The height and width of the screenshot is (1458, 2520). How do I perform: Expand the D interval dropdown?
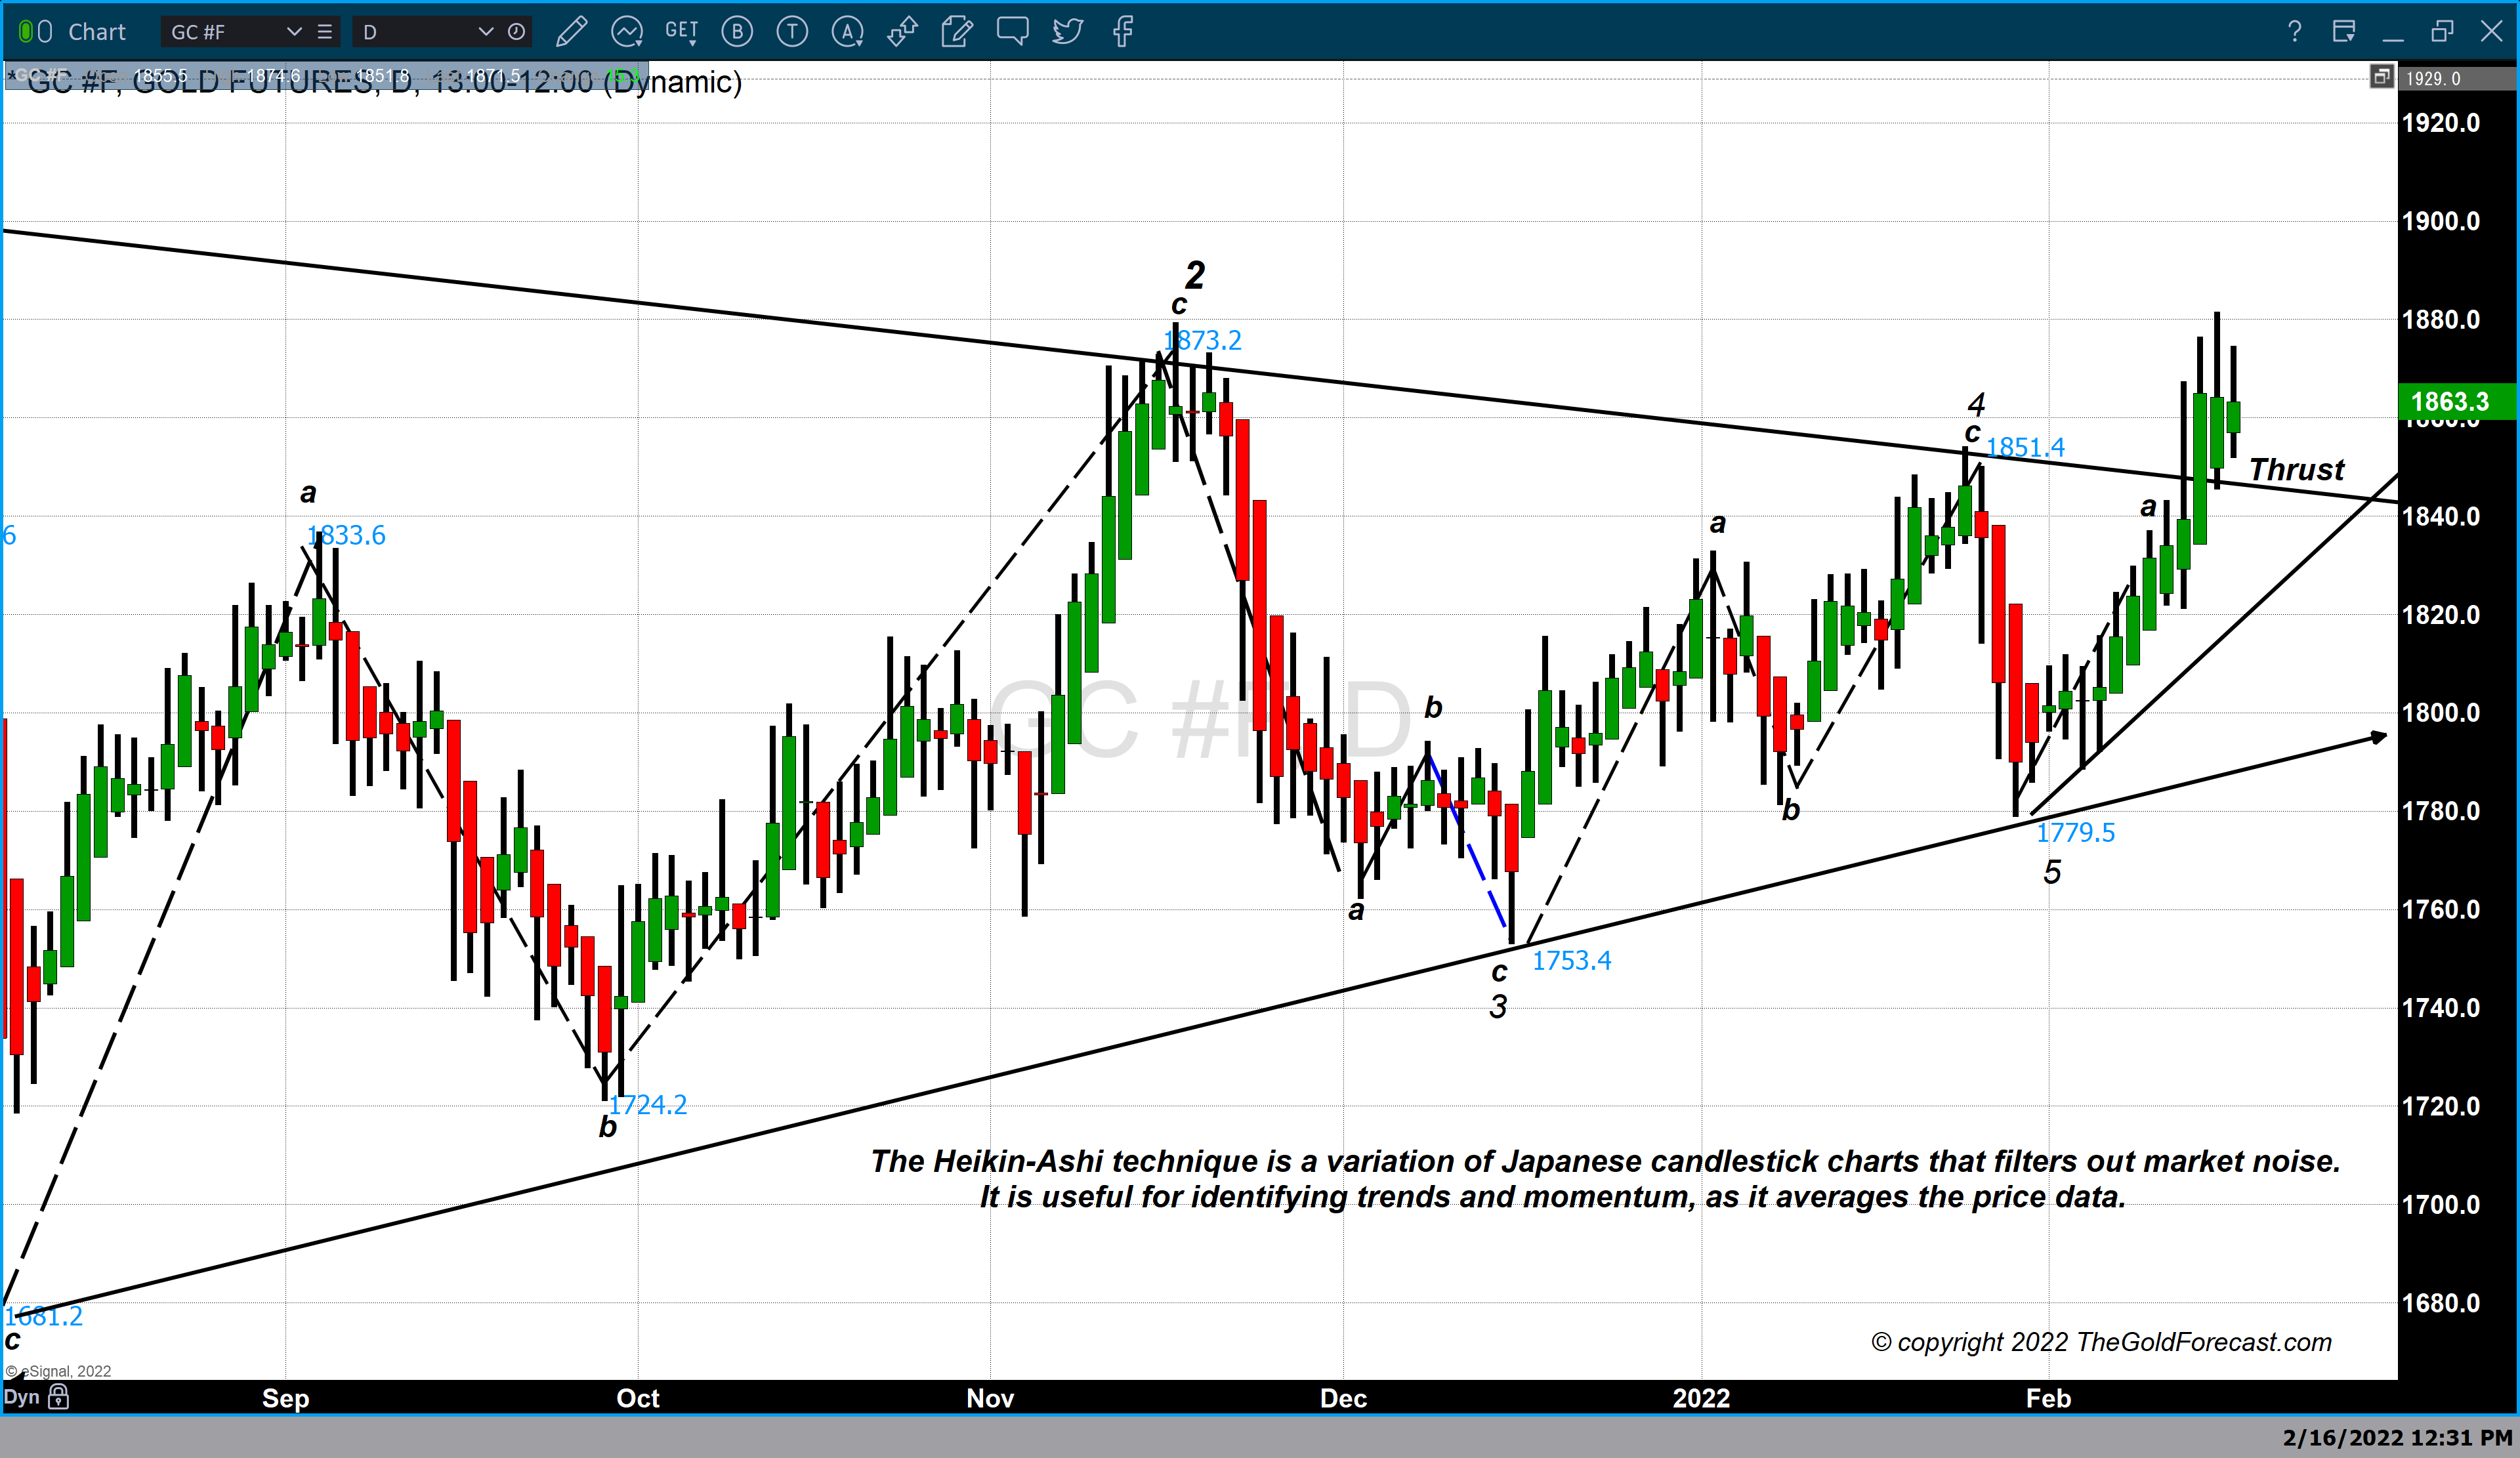486,32
